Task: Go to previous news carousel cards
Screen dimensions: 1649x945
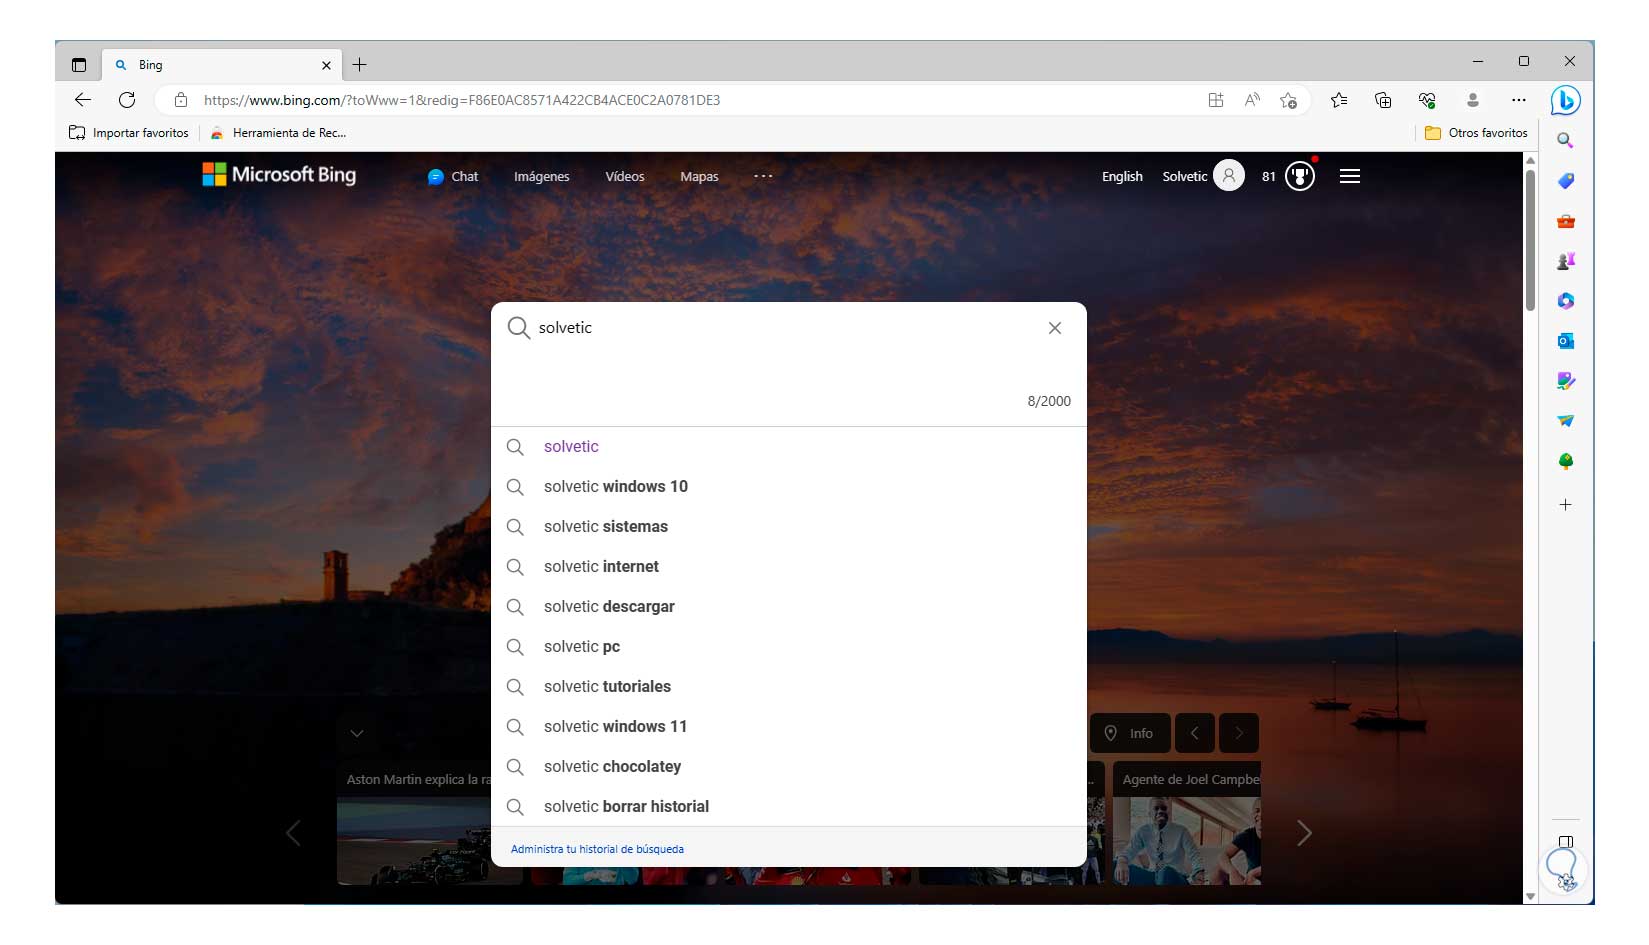Action: 293,833
